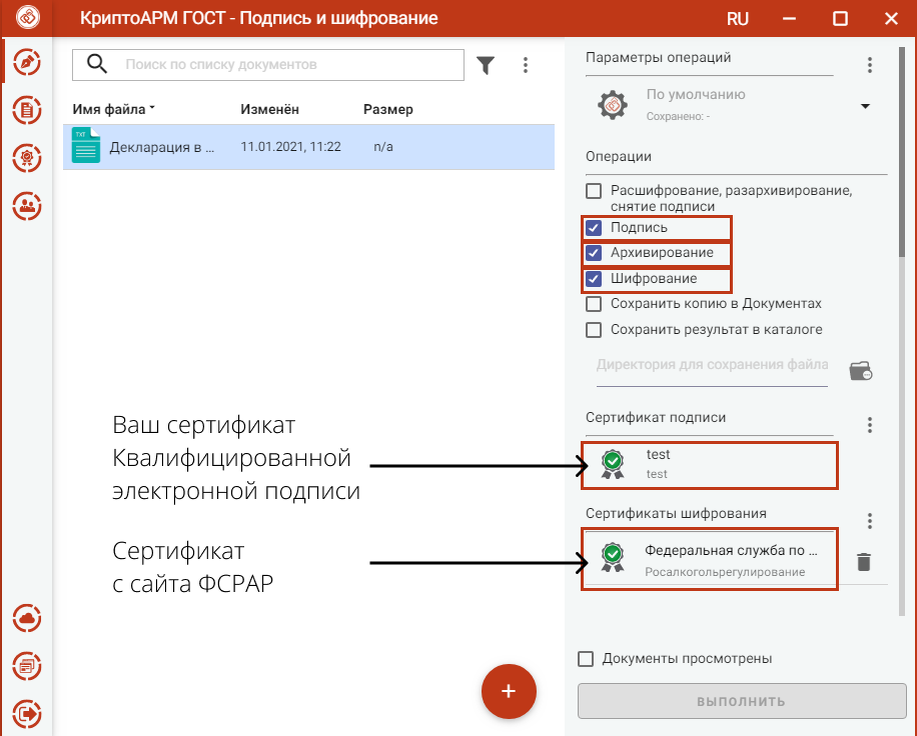Screen dimensions: 917x736
Task: Browse for the save directory folder
Action: (861, 371)
